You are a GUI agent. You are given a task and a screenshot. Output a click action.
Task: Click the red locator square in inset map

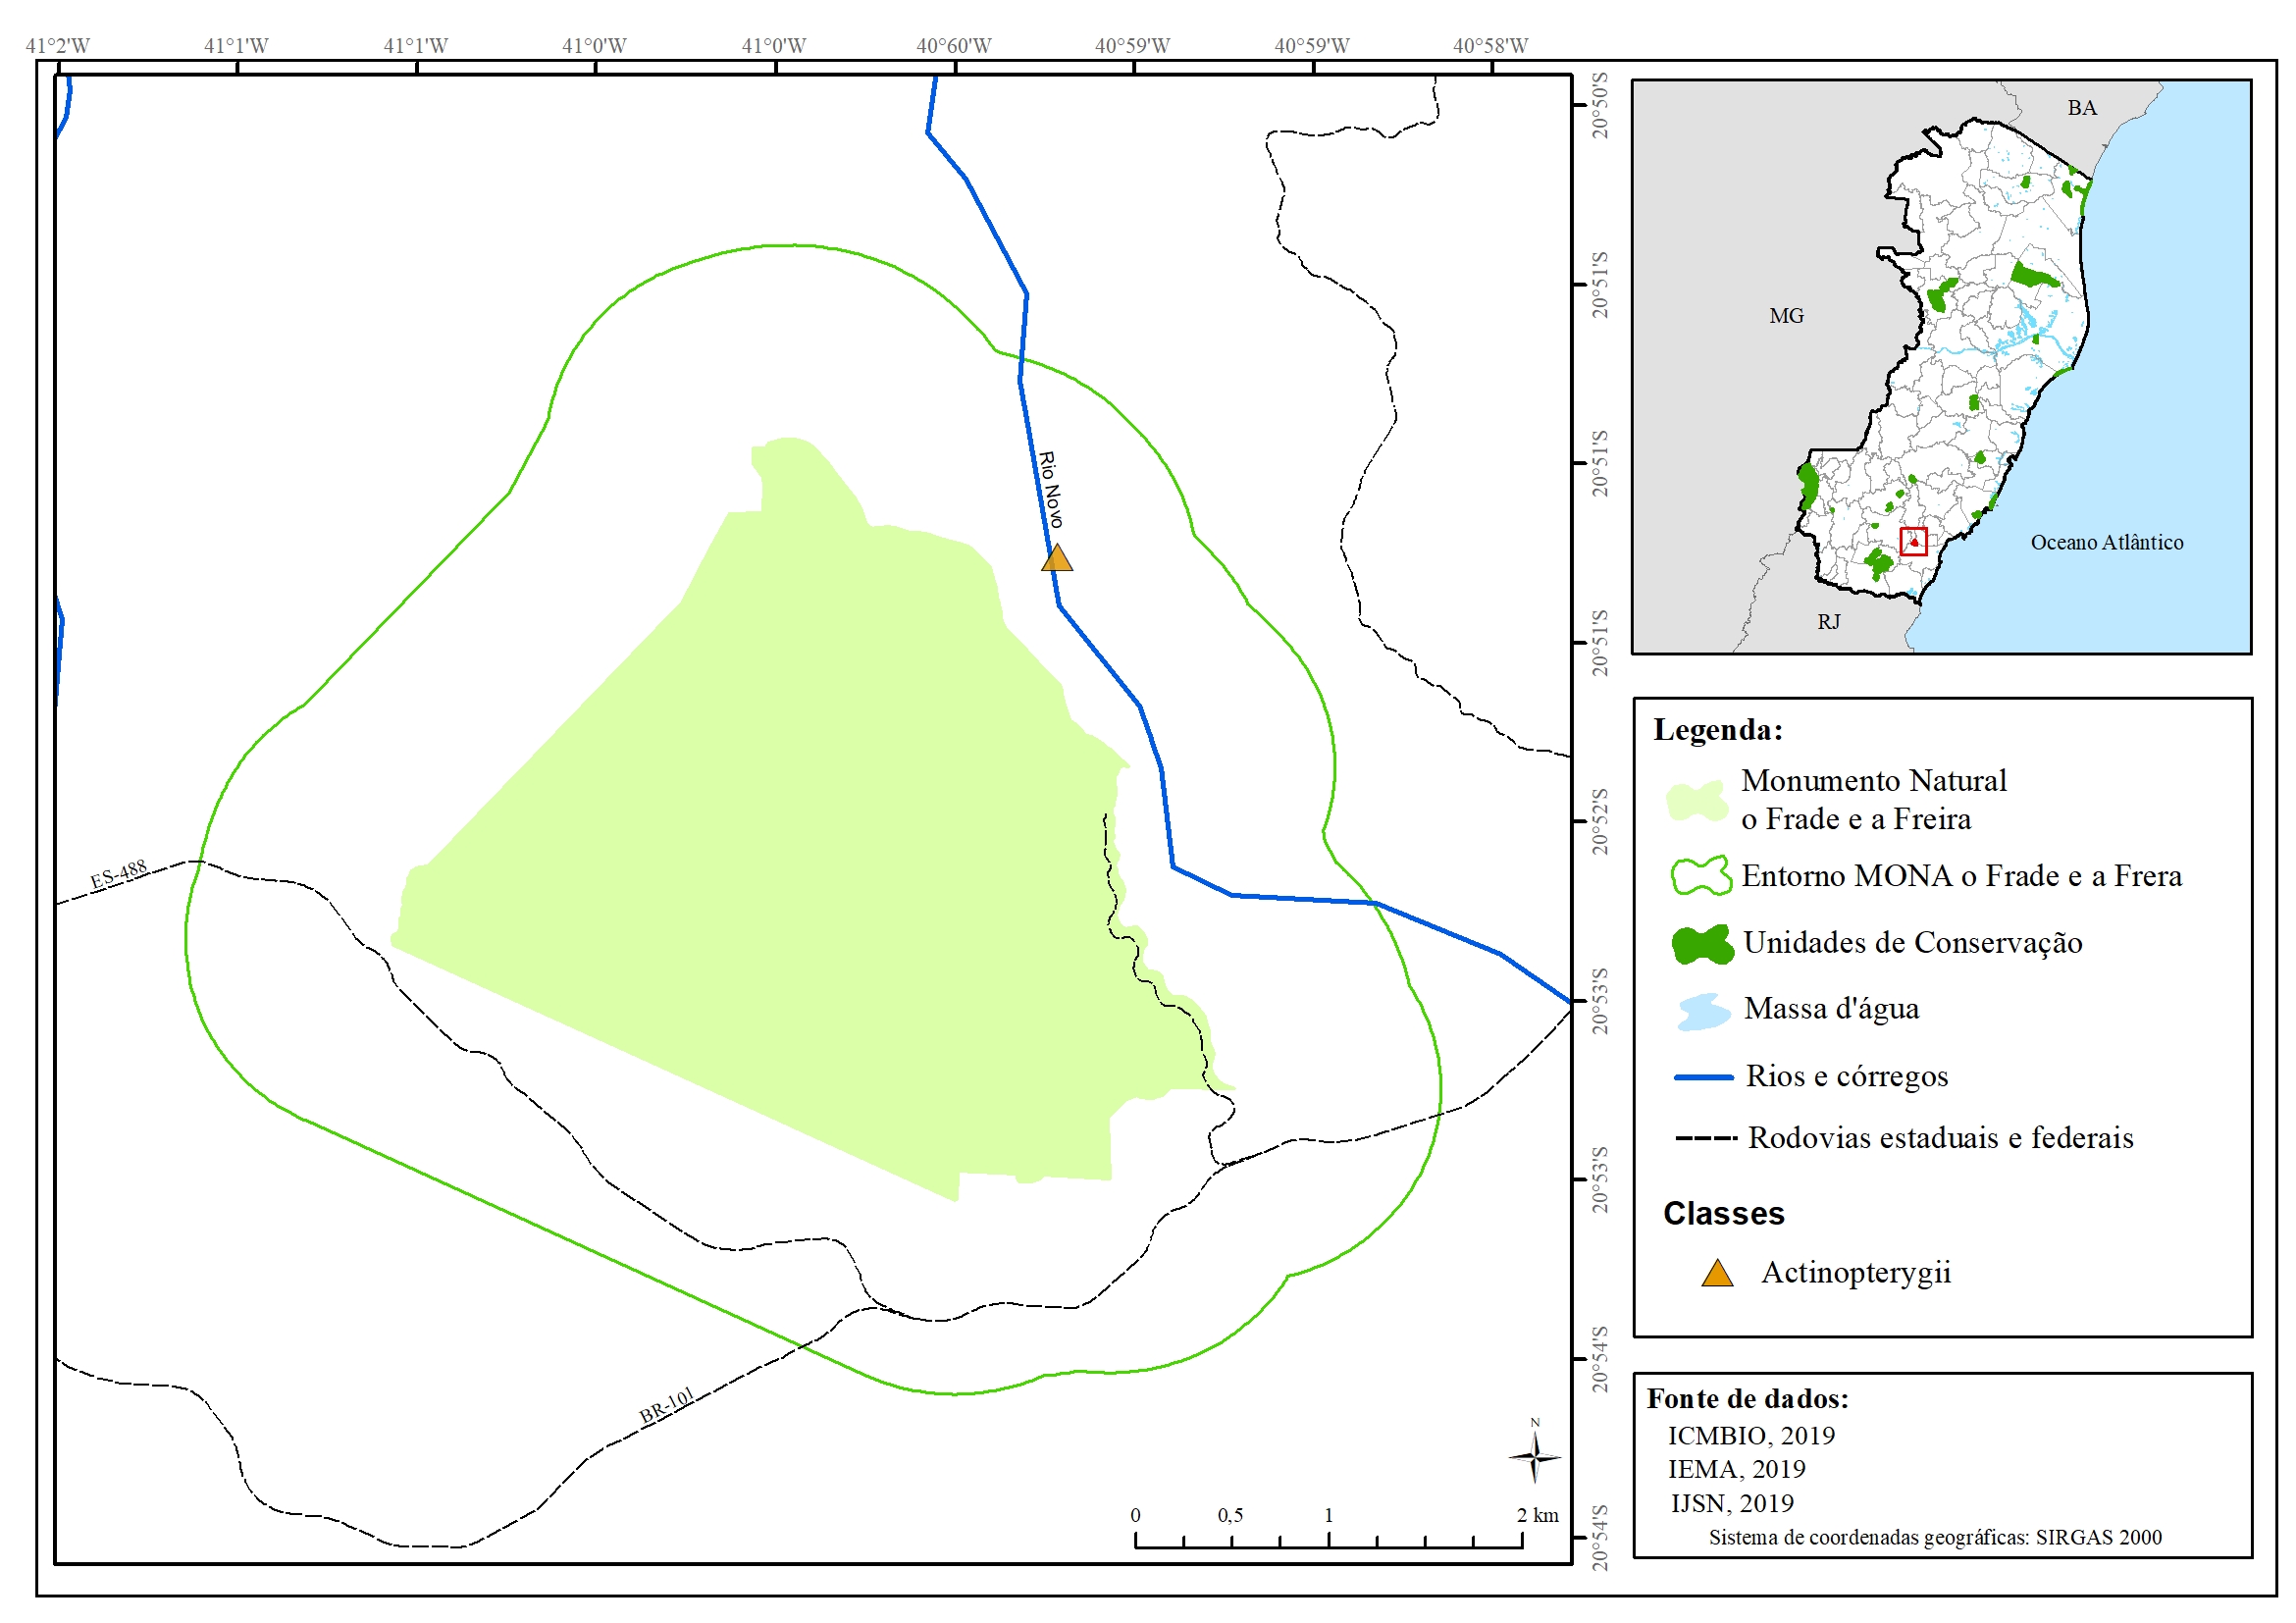click(1912, 541)
